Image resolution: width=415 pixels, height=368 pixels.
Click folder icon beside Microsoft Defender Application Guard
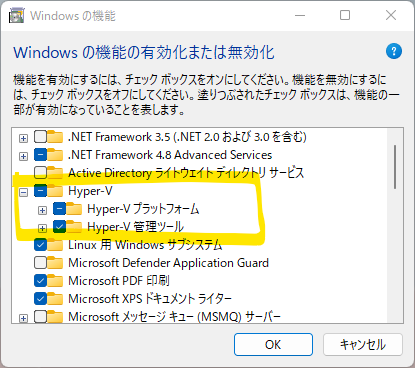(55, 263)
